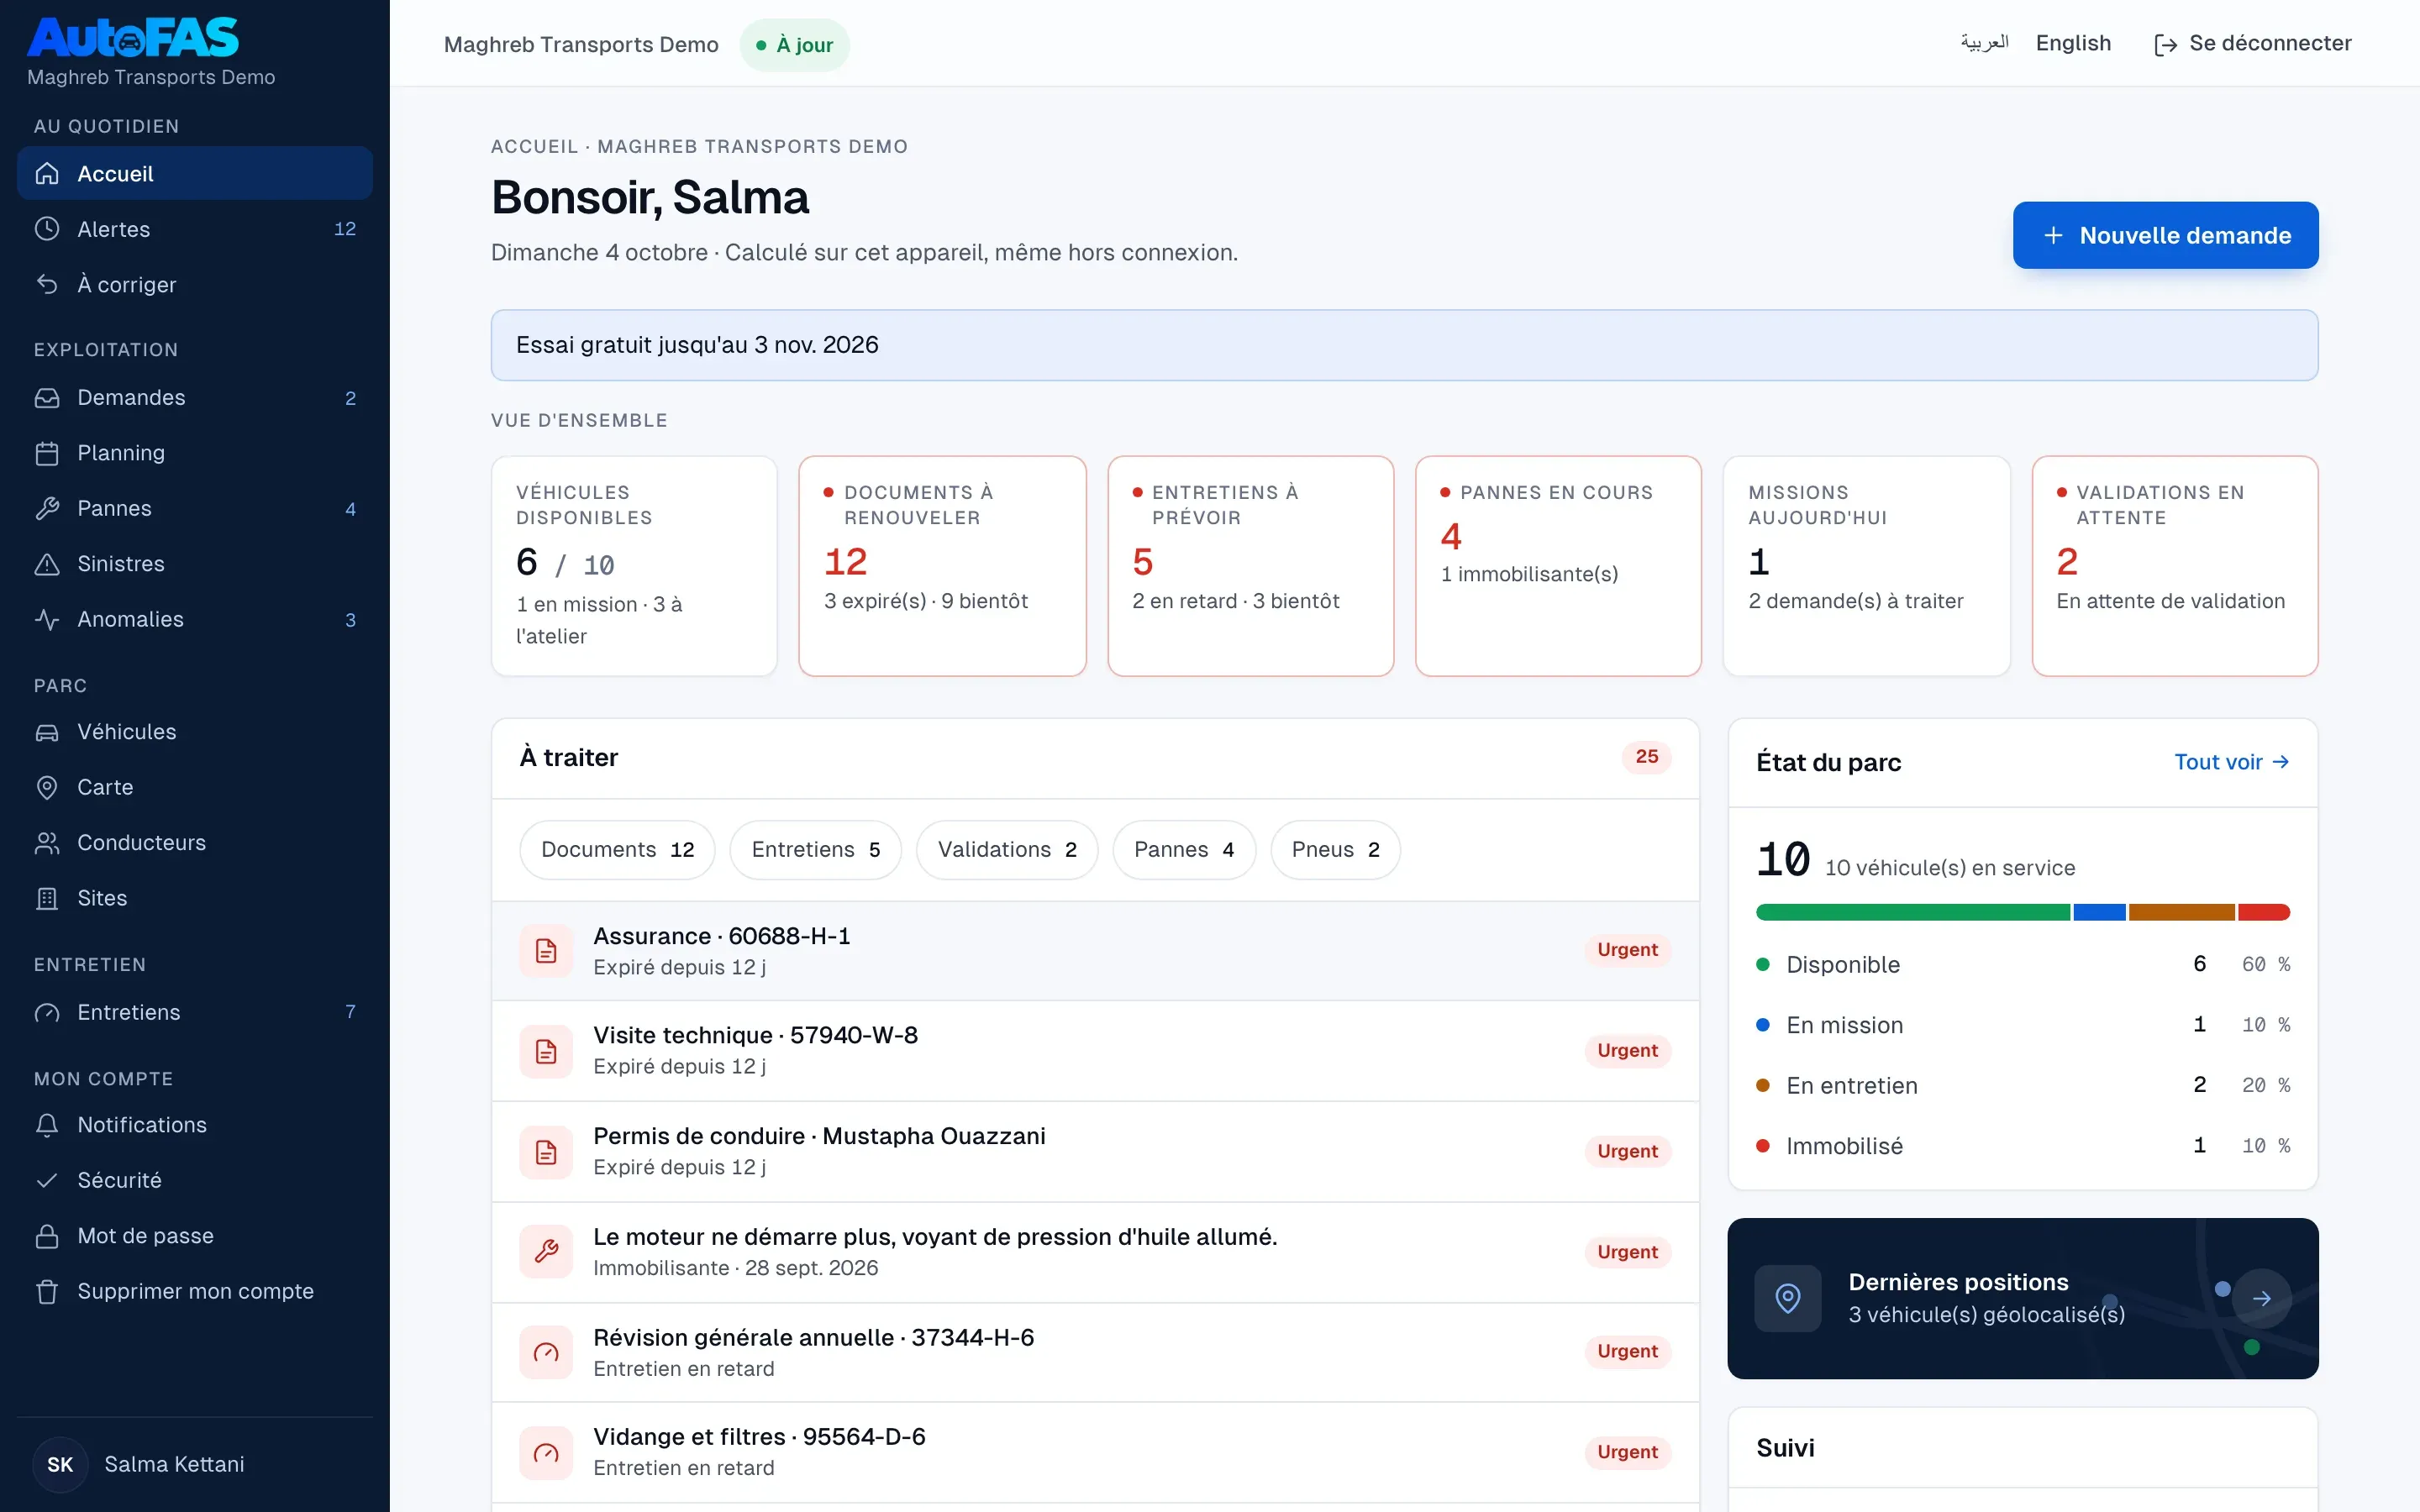Image resolution: width=2420 pixels, height=1512 pixels.
Task: Switch language to English
Action: (x=2073, y=43)
